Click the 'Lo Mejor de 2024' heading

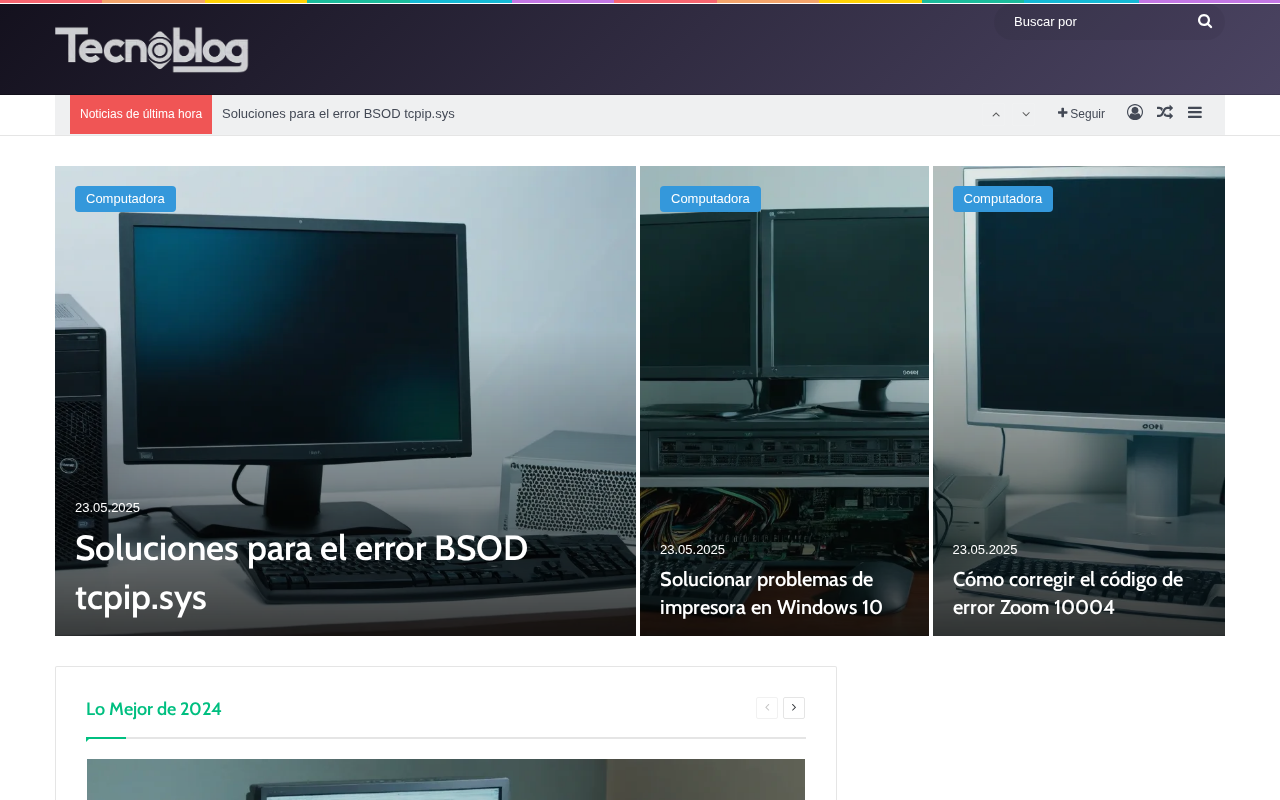point(154,709)
